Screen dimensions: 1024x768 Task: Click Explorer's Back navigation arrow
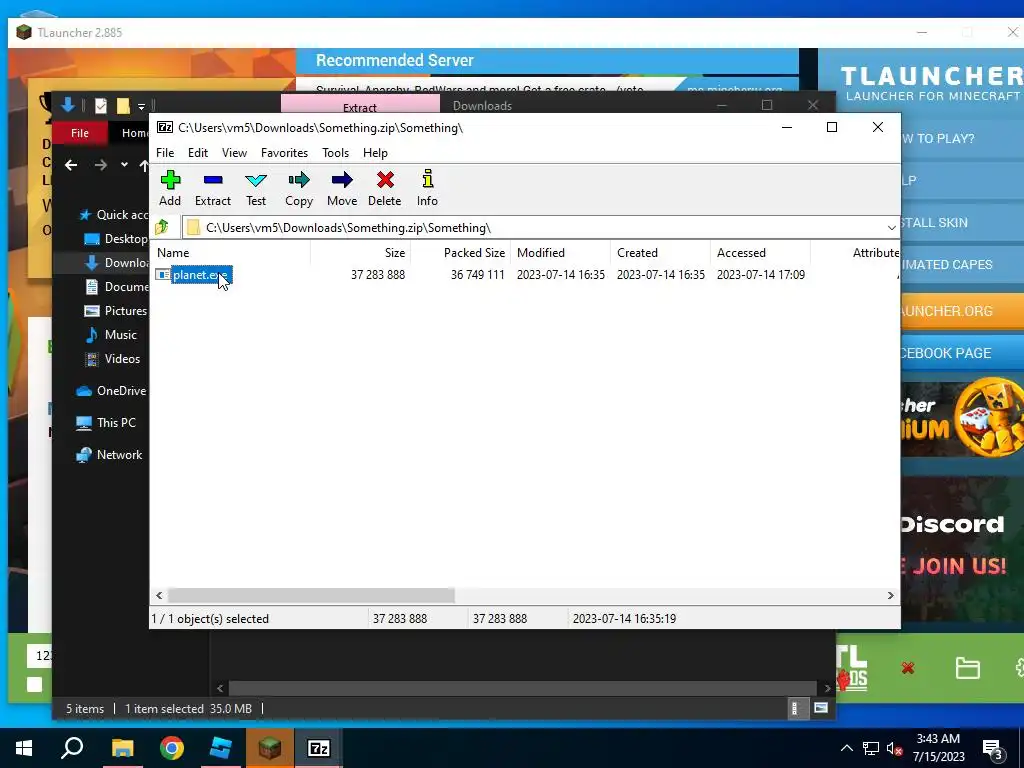[71, 166]
